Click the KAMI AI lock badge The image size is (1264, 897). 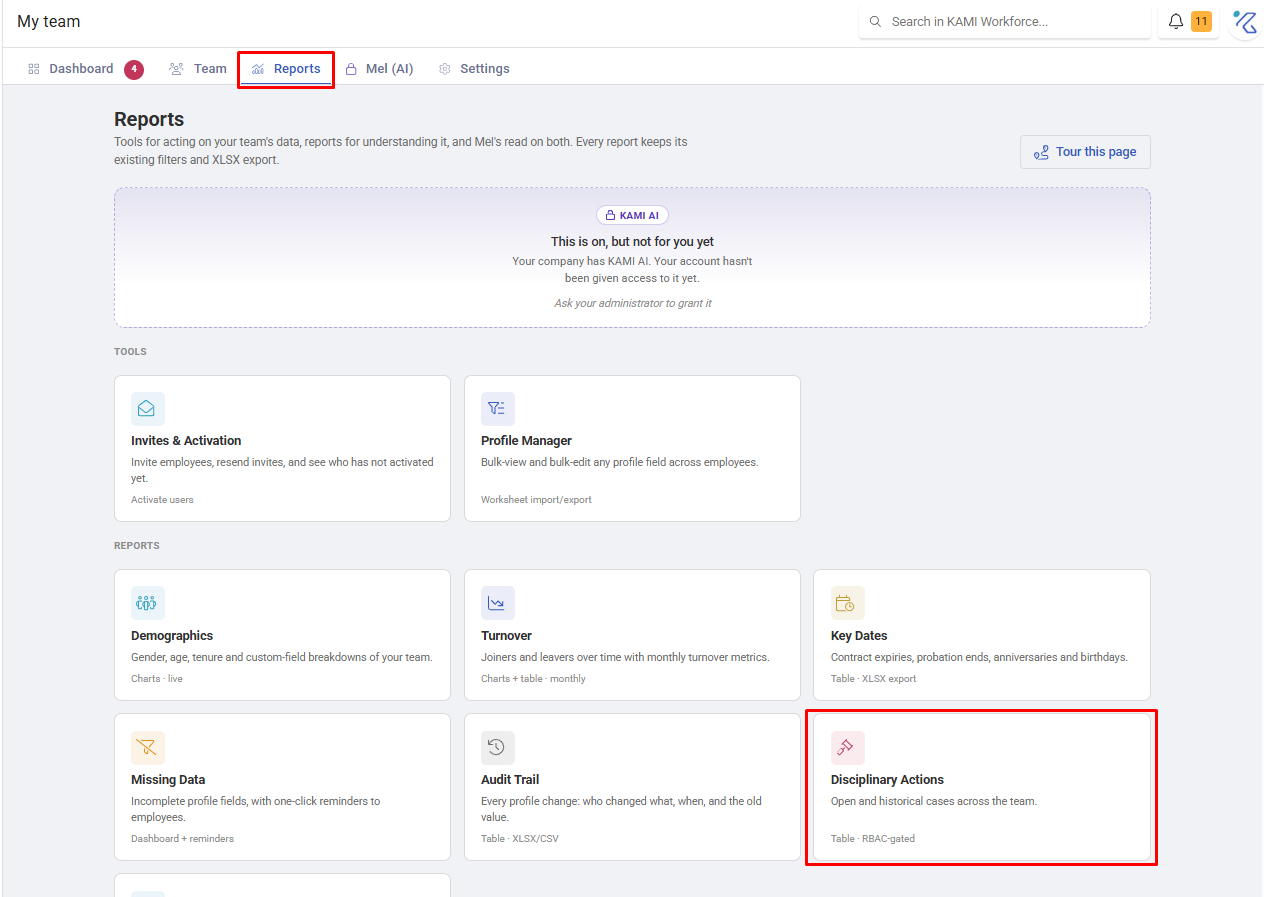[632, 215]
